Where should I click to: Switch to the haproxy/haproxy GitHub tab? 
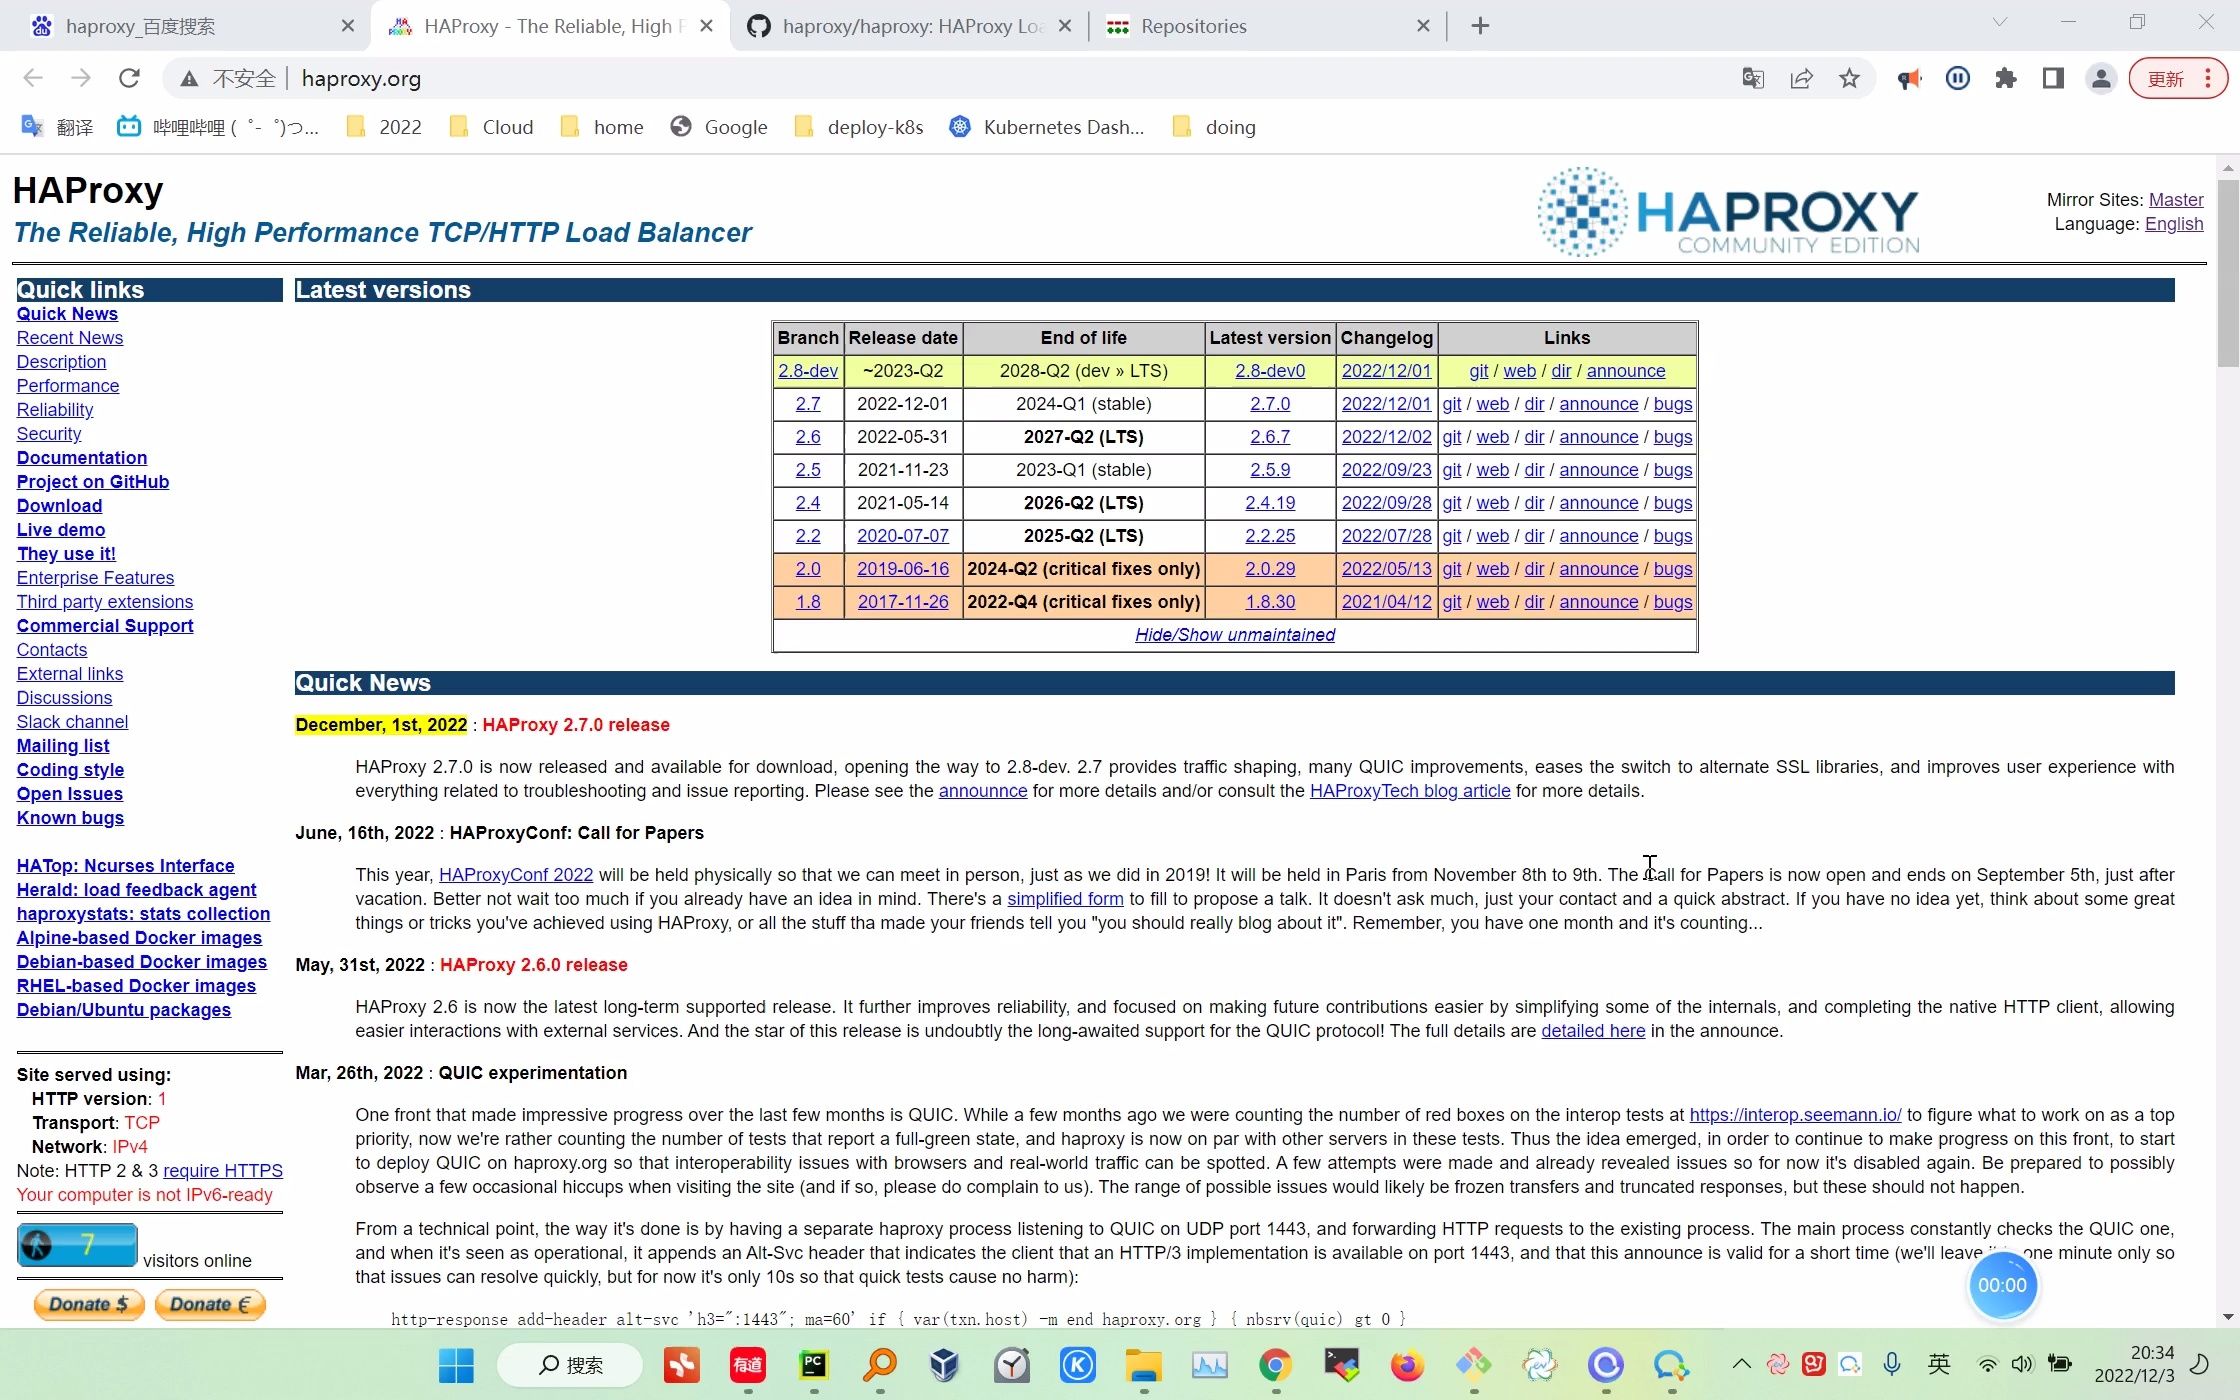(x=910, y=26)
